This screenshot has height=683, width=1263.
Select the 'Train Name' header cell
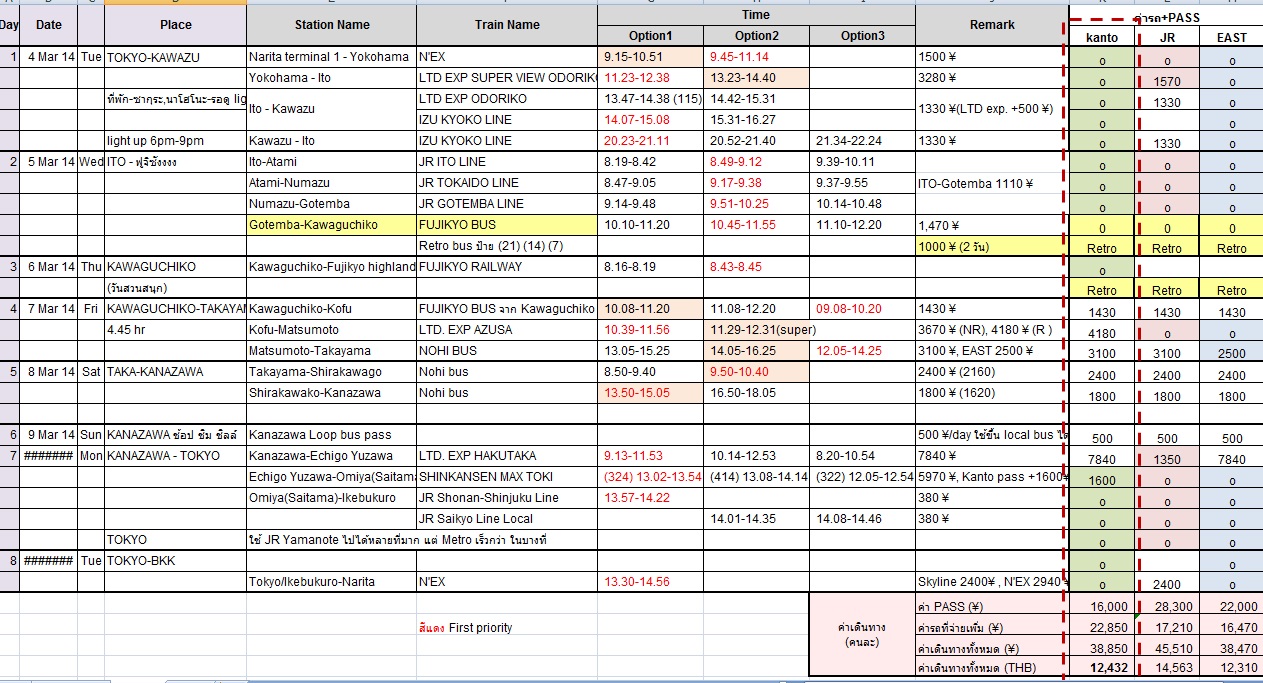507,25
